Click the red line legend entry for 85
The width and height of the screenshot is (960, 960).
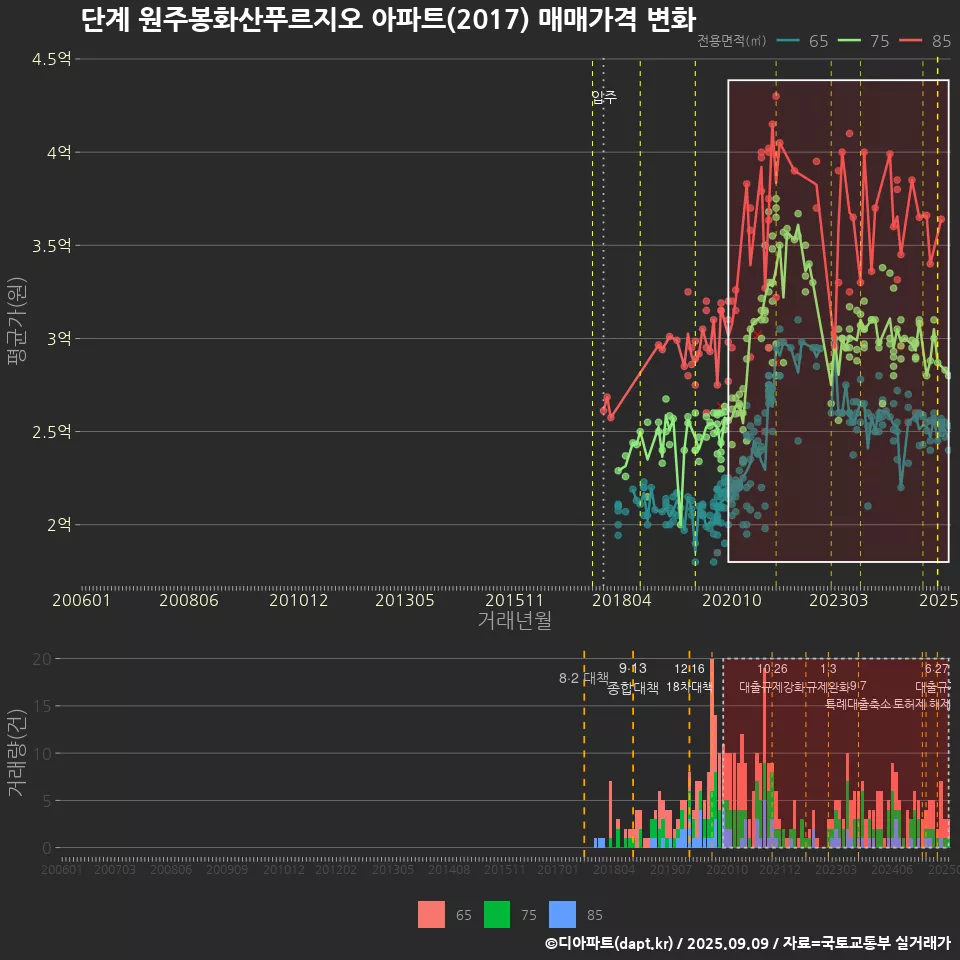pos(925,41)
